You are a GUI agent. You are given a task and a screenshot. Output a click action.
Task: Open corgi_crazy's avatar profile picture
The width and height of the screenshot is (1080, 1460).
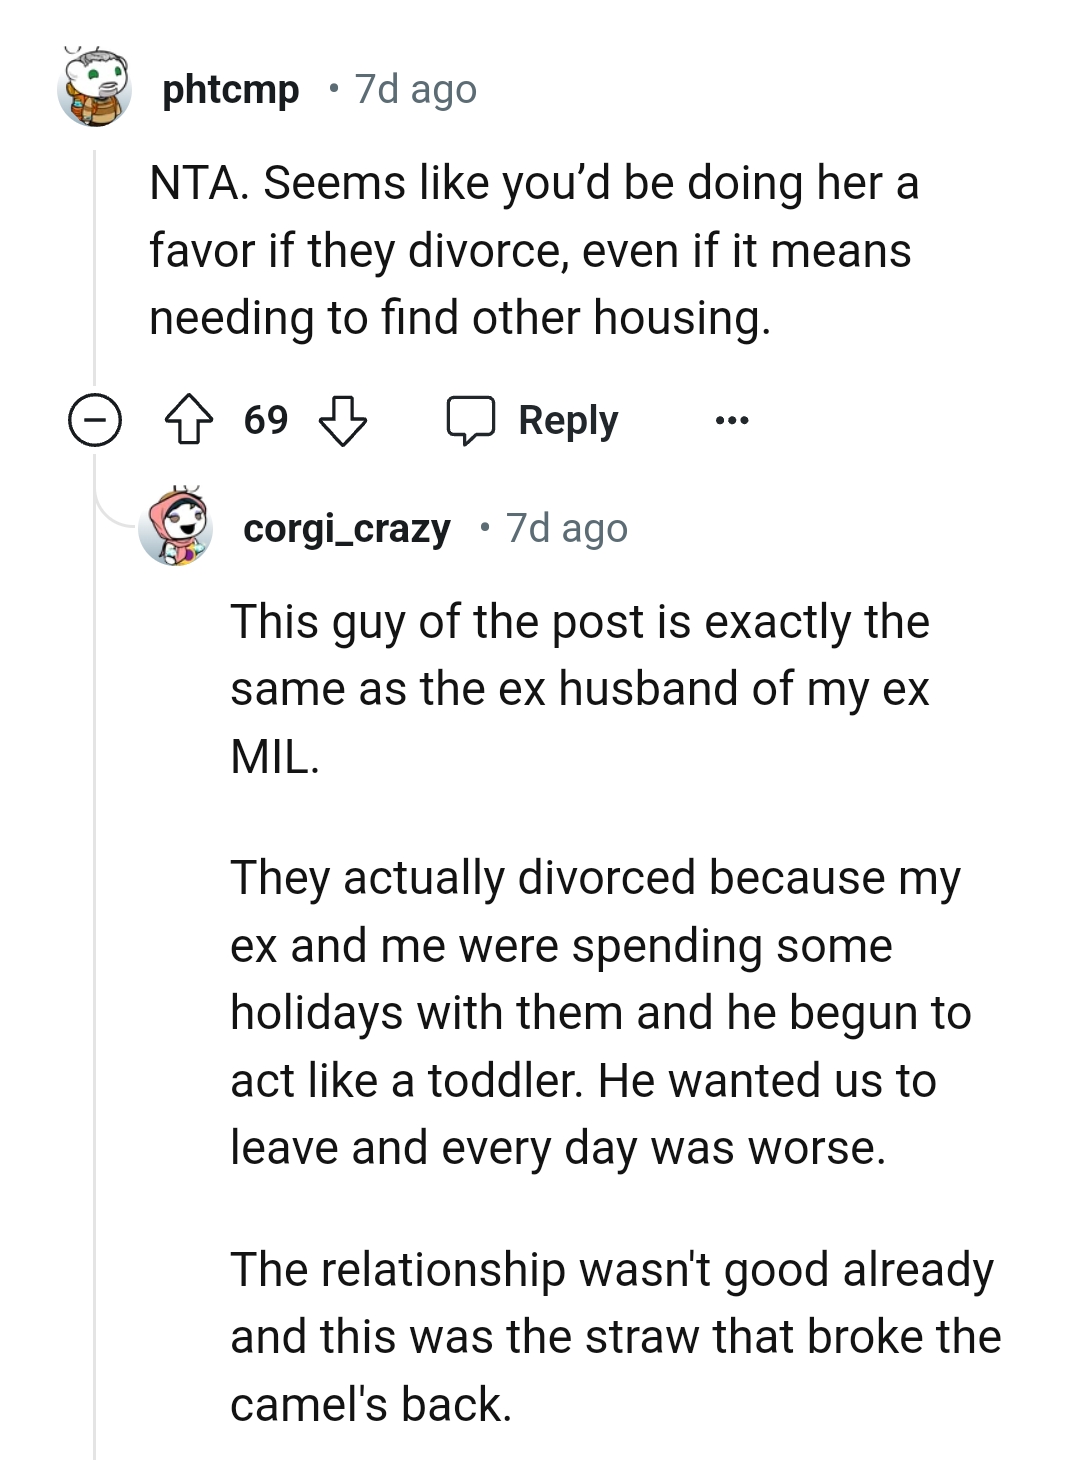point(176,528)
